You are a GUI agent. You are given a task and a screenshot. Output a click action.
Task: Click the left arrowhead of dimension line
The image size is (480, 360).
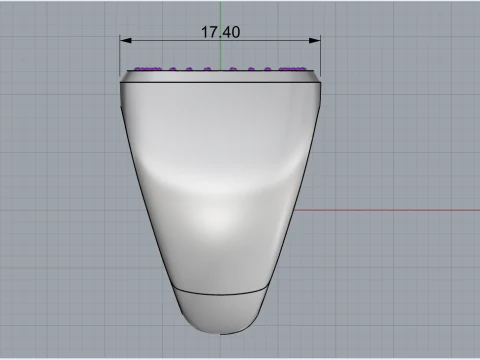pyautogui.click(x=126, y=41)
